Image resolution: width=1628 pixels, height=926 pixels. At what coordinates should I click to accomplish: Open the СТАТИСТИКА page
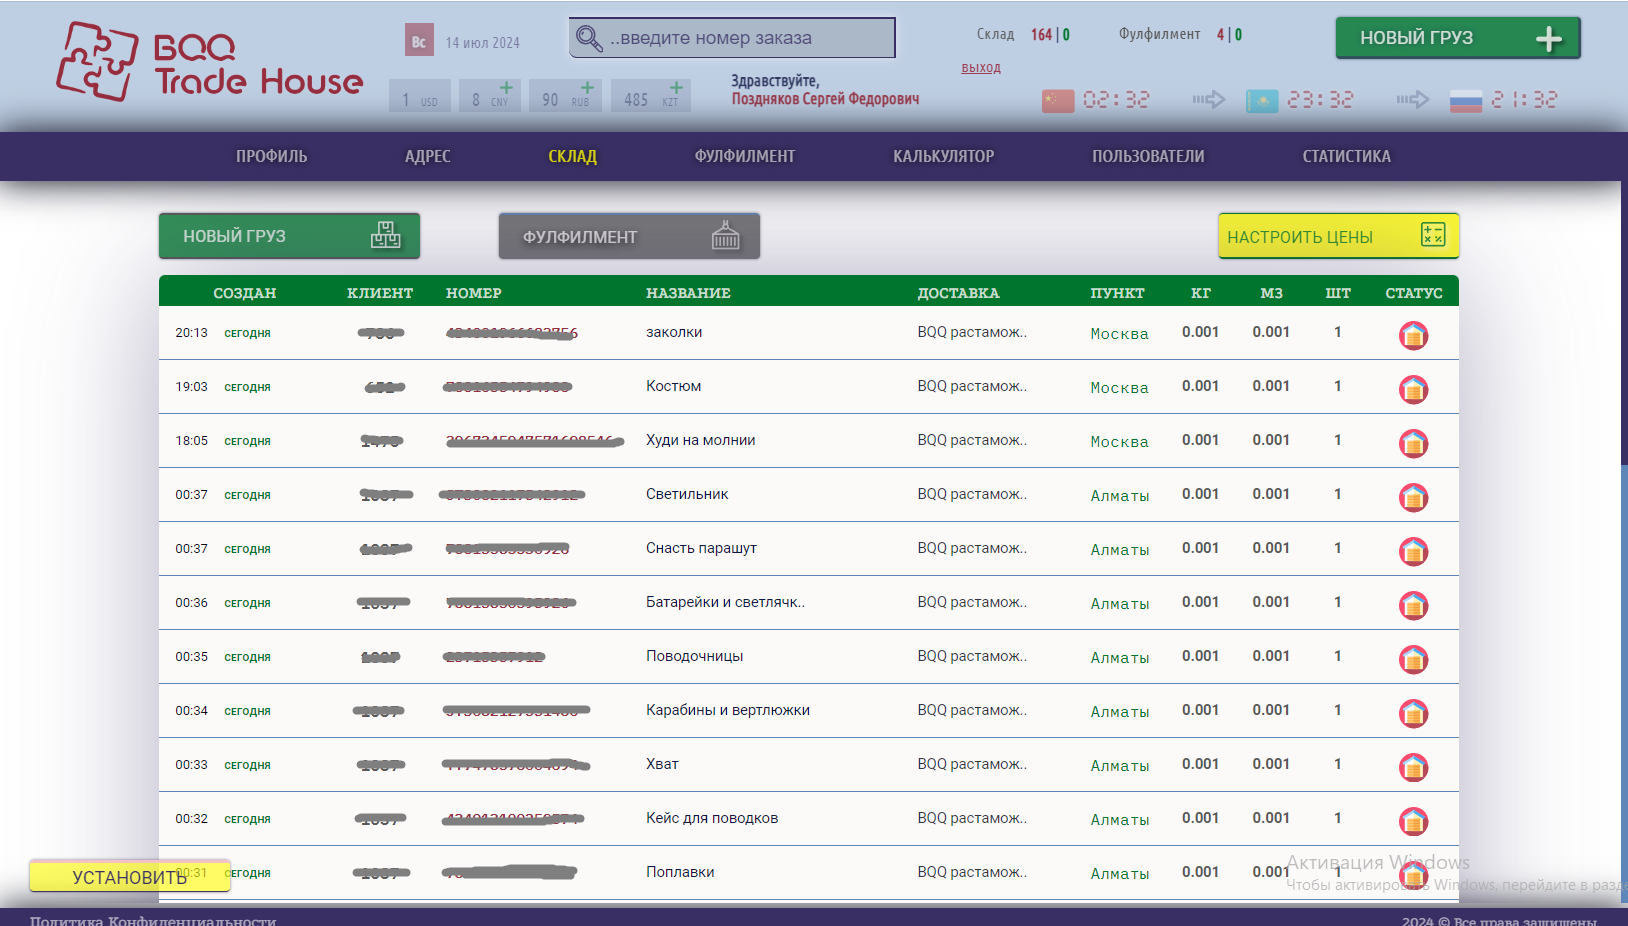tap(1347, 156)
